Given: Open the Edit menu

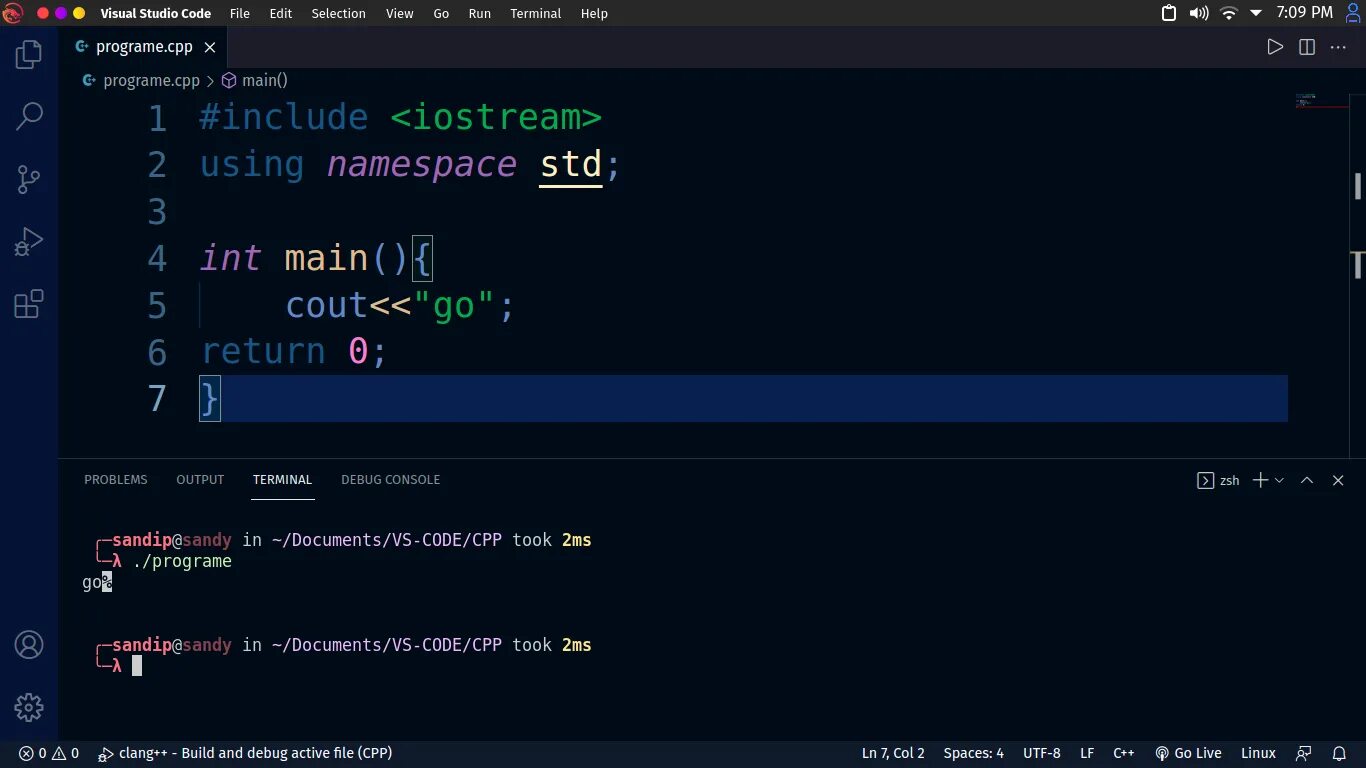Looking at the screenshot, I should (281, 13).
